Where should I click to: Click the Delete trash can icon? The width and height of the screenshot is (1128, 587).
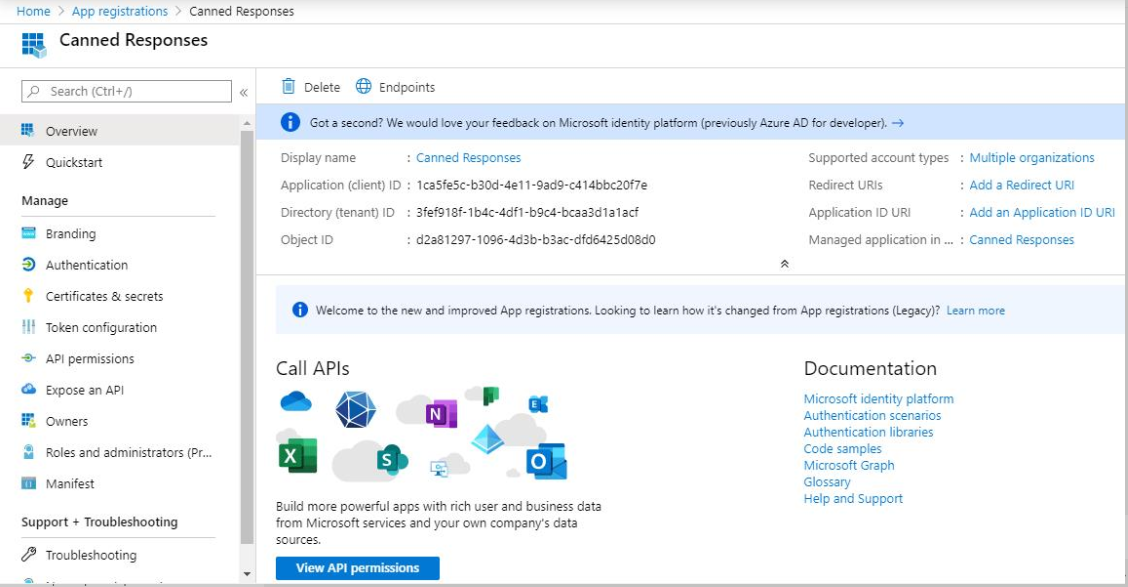point(288,86)
